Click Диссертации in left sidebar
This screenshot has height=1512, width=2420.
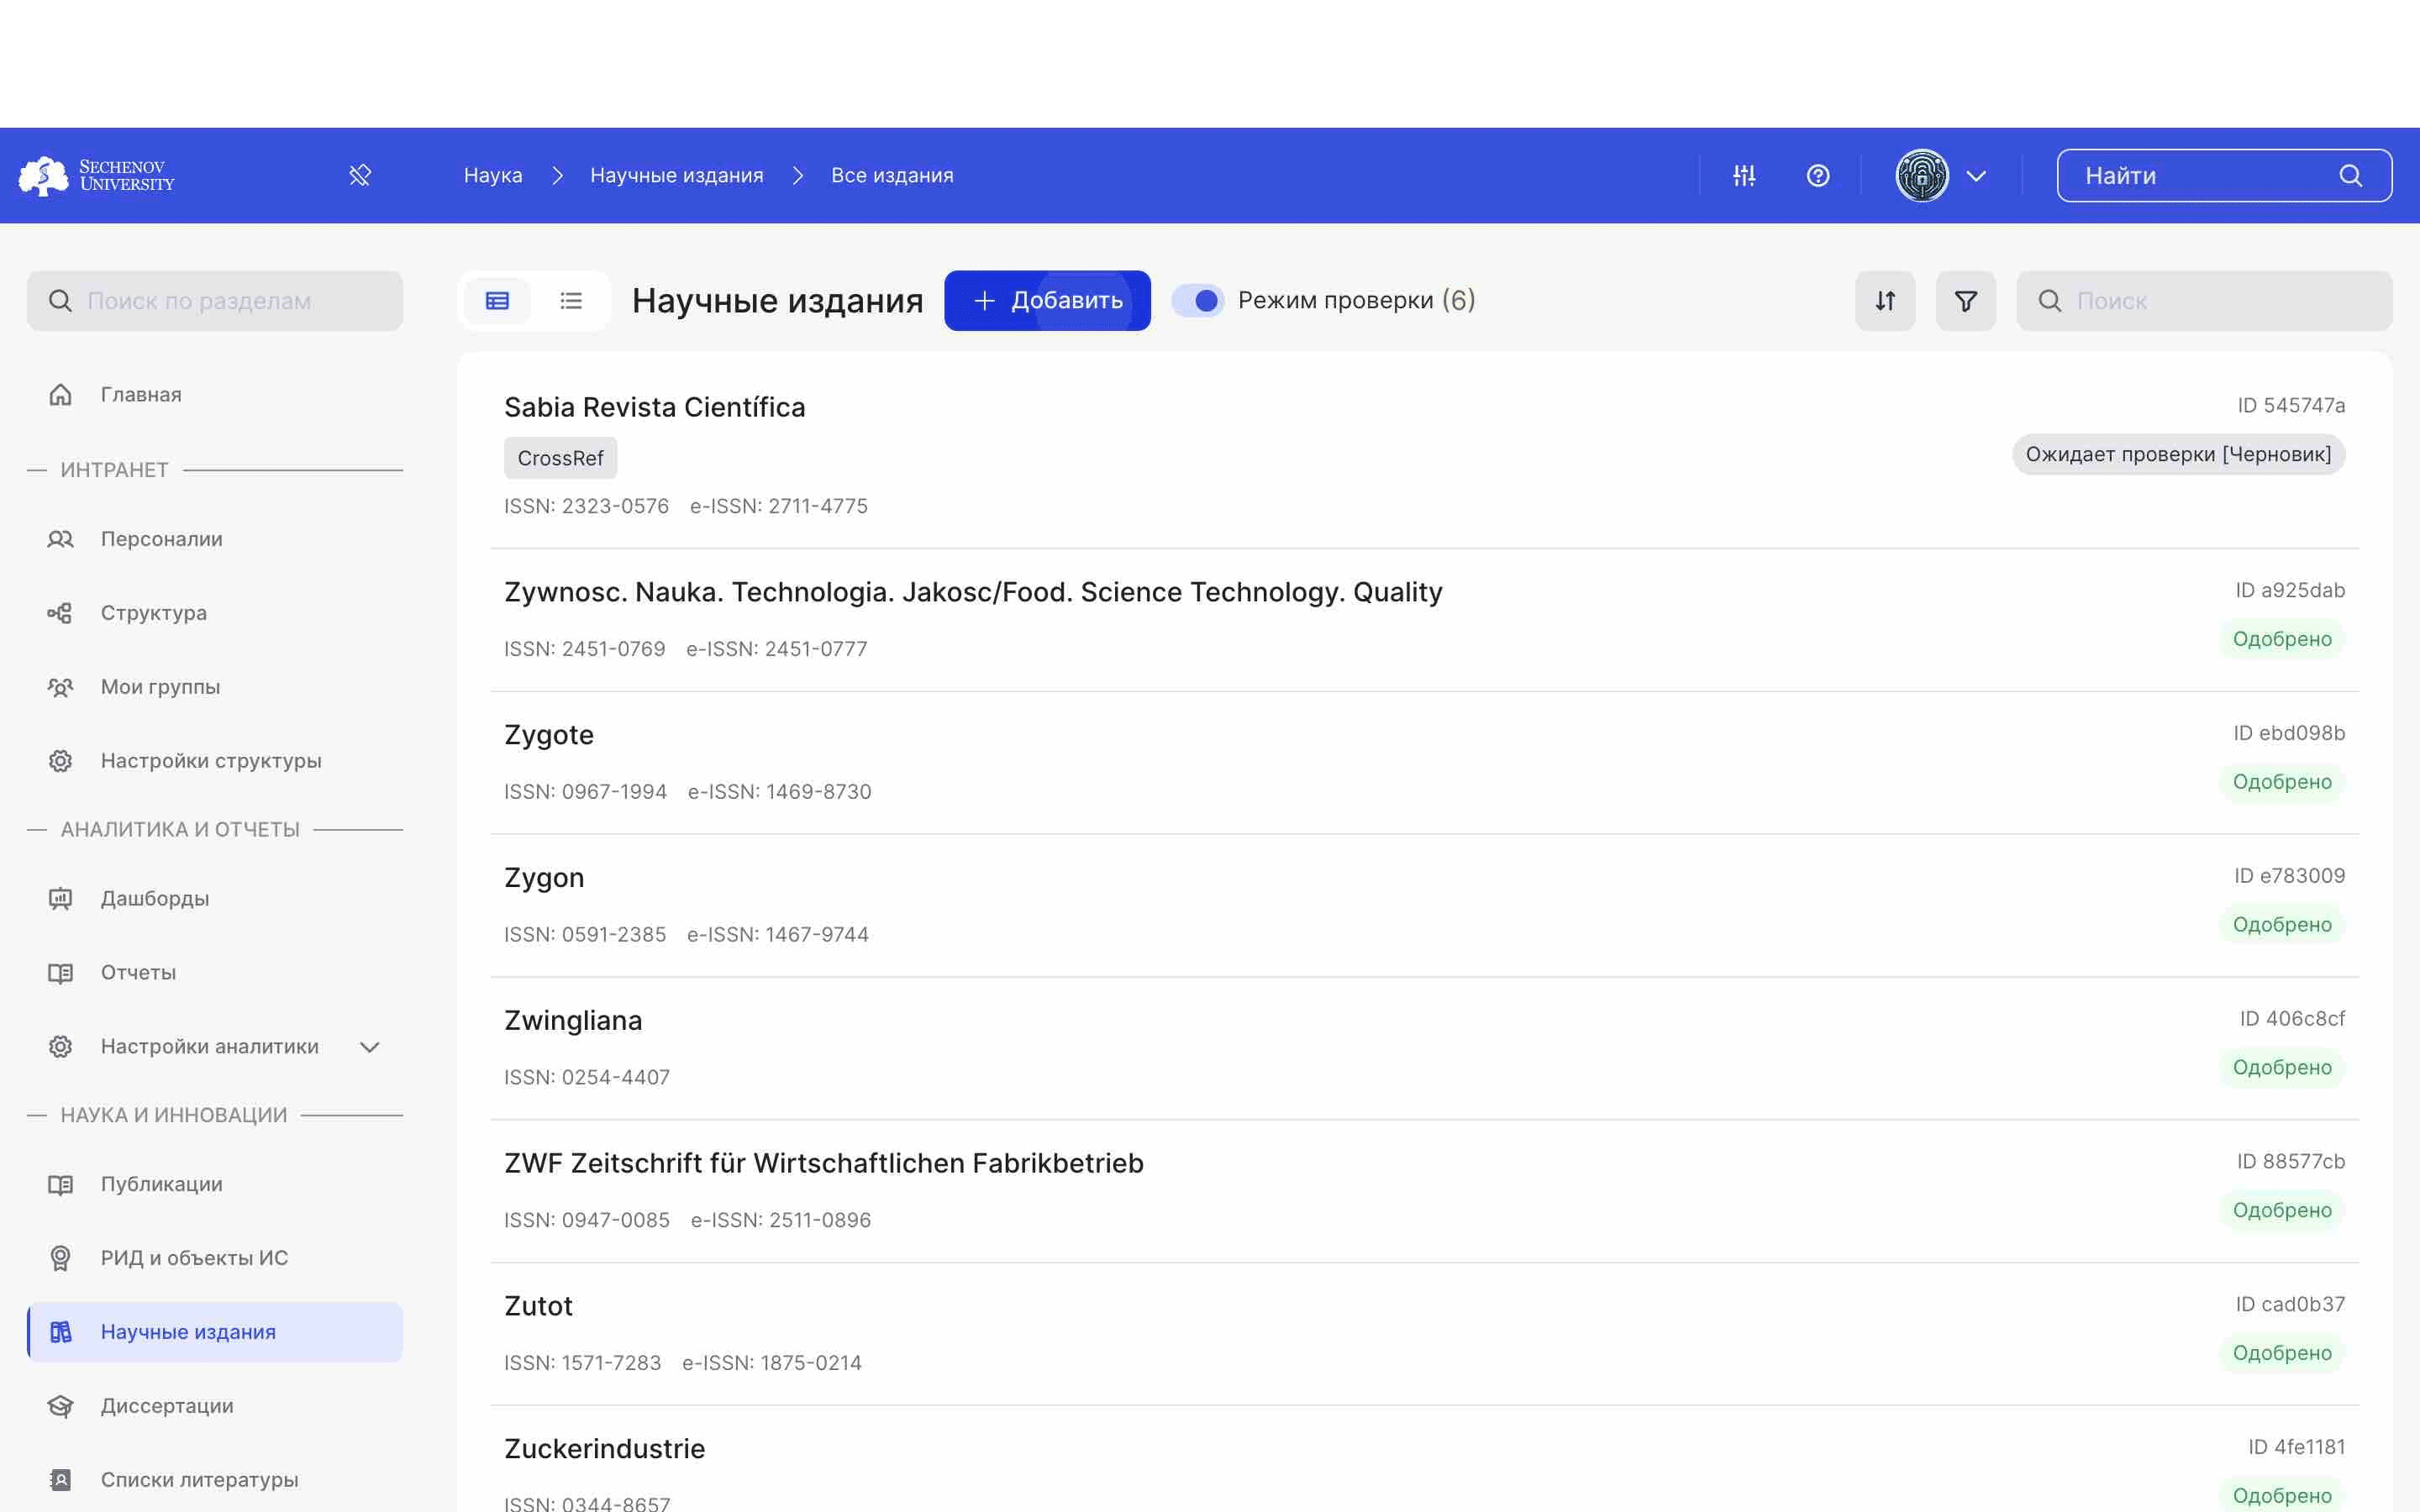pos(167,1404)
